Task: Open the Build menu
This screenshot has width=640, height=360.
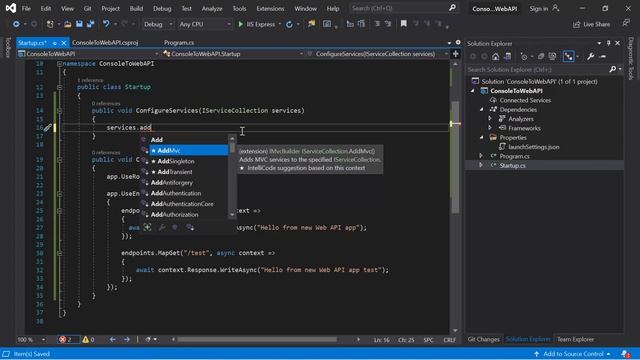Action: tap(136, 8)
